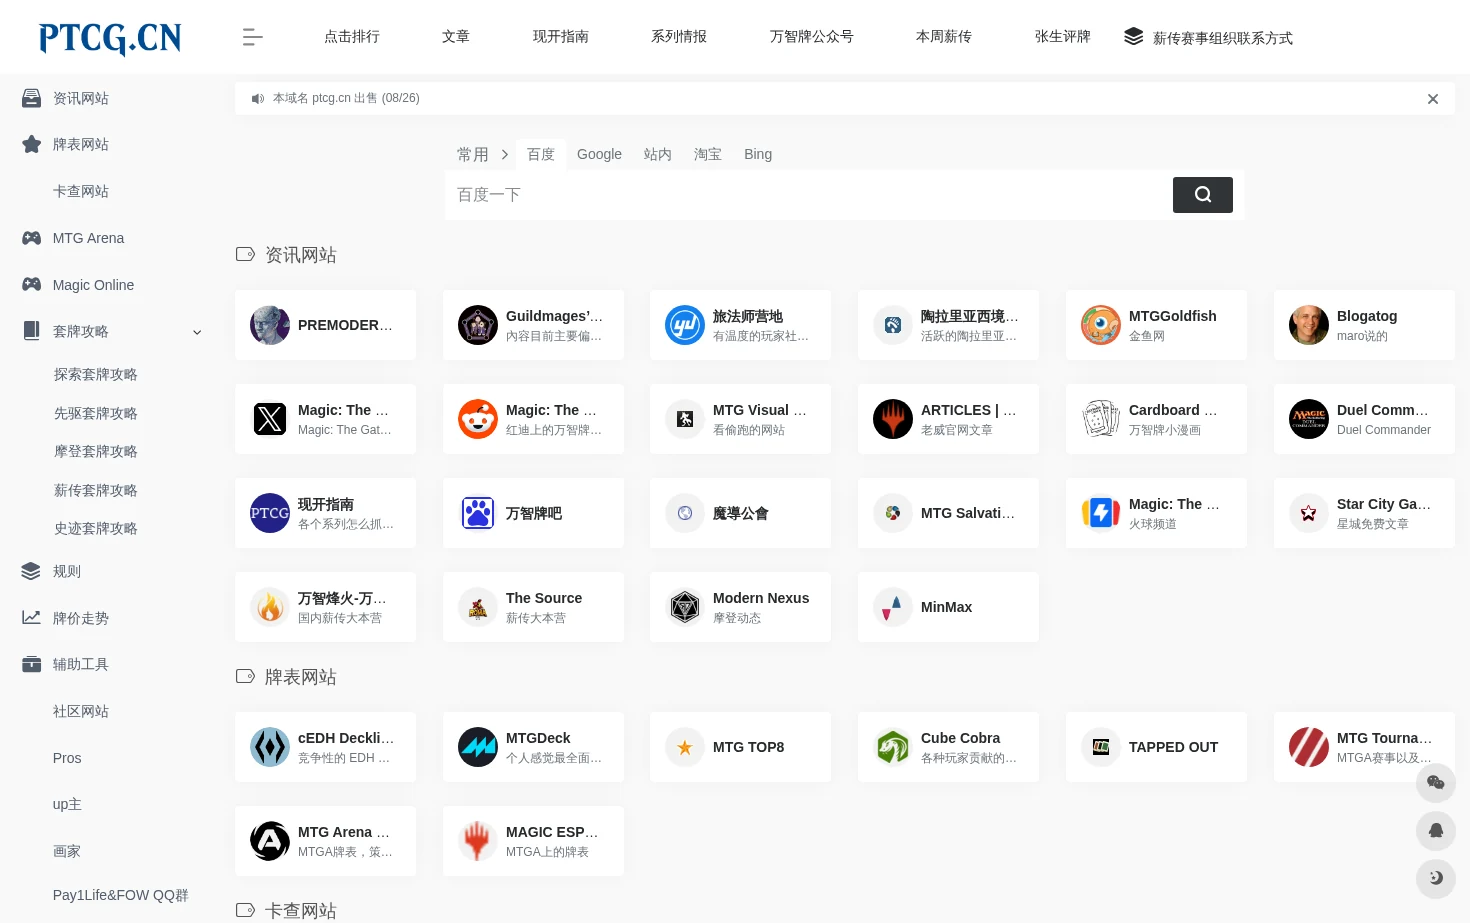Open the 卡查网站 sidebar item
The image size is (1470, 923).
[81, 191]
